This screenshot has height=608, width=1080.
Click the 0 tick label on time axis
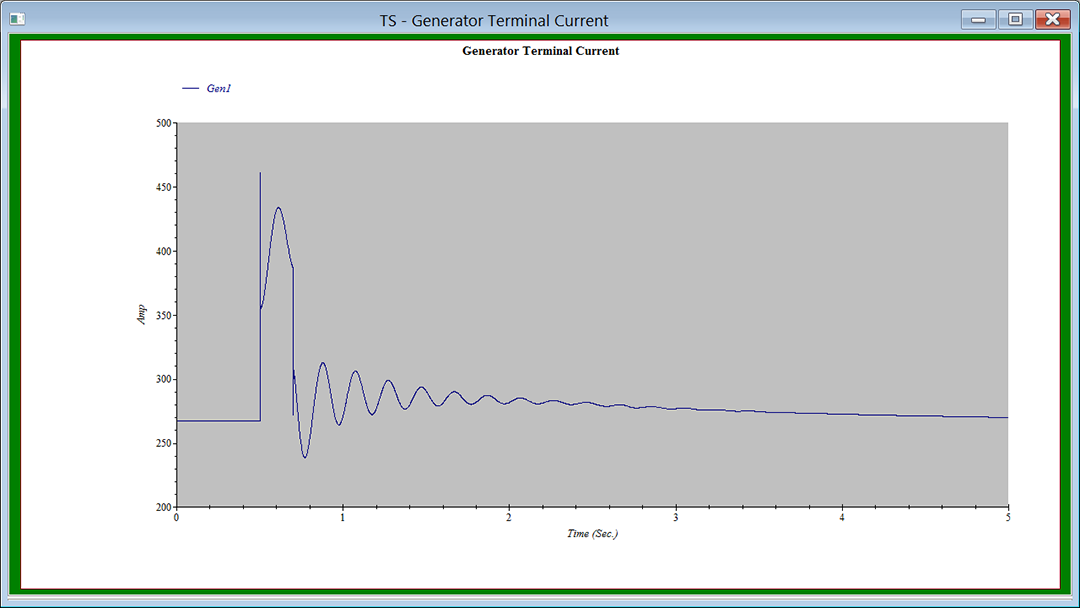point(177,518)
